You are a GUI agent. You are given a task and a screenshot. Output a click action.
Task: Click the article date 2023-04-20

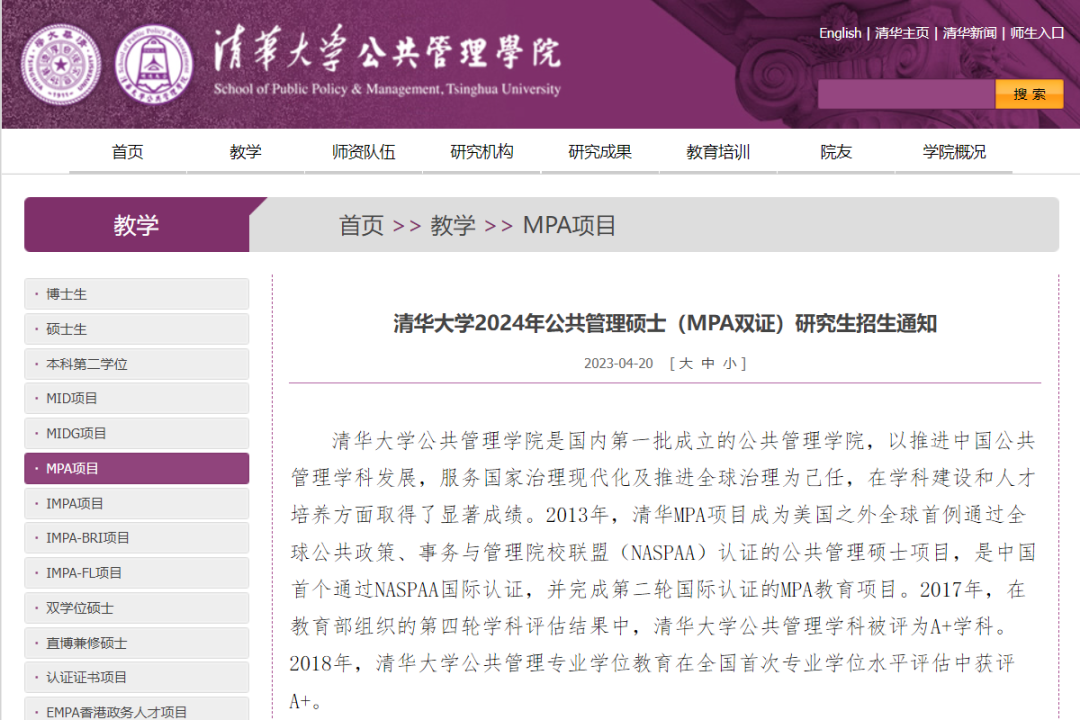click(x=618, y=364)
